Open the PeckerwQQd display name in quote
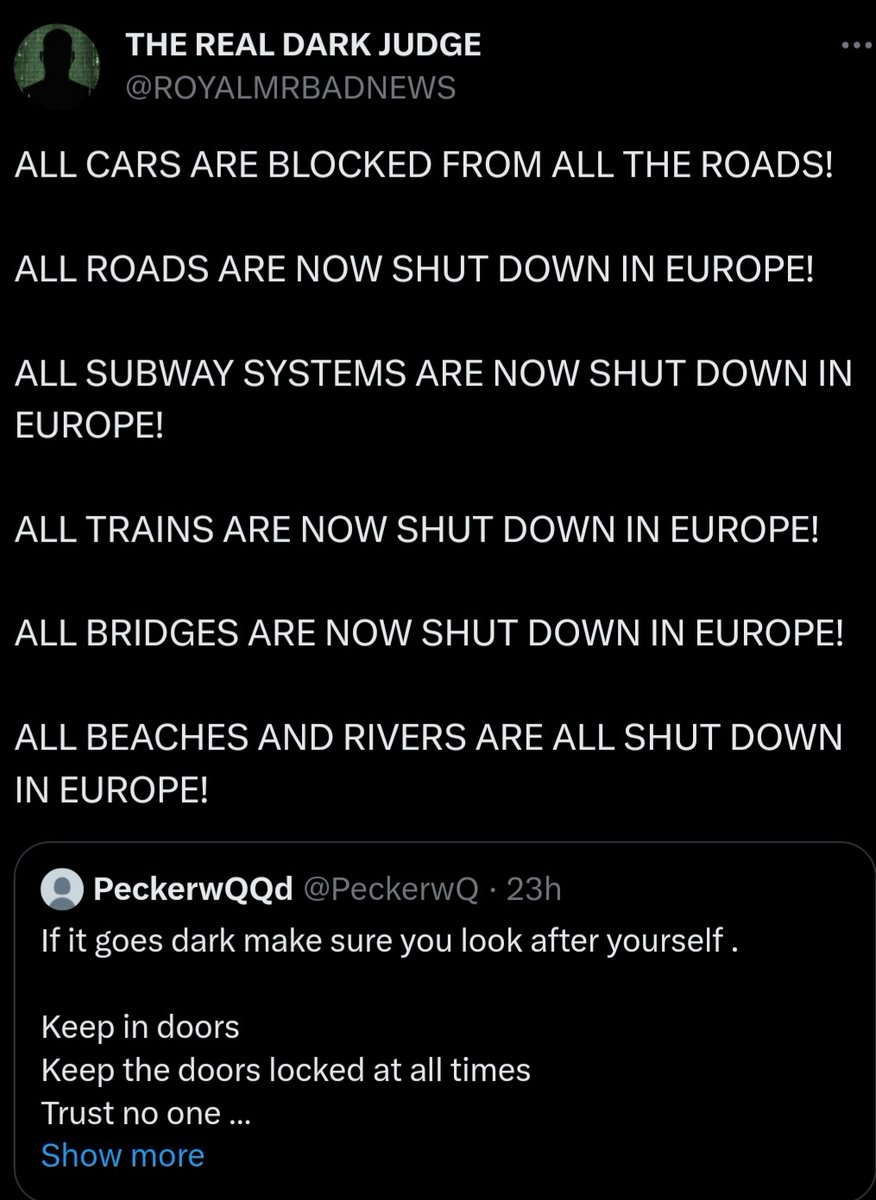Image resolution: width=876 pixels, height=1200 pixels. tap(192, 889)
